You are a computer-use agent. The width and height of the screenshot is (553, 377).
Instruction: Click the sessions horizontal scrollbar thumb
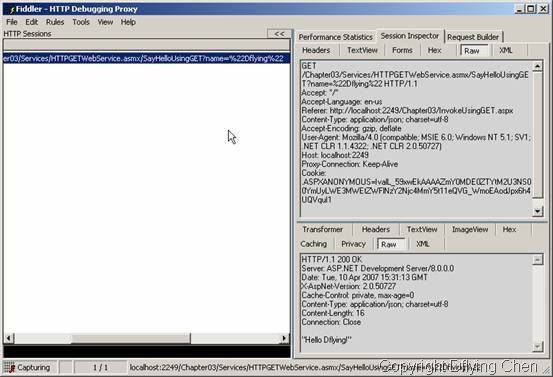click(x=131, y=338)
